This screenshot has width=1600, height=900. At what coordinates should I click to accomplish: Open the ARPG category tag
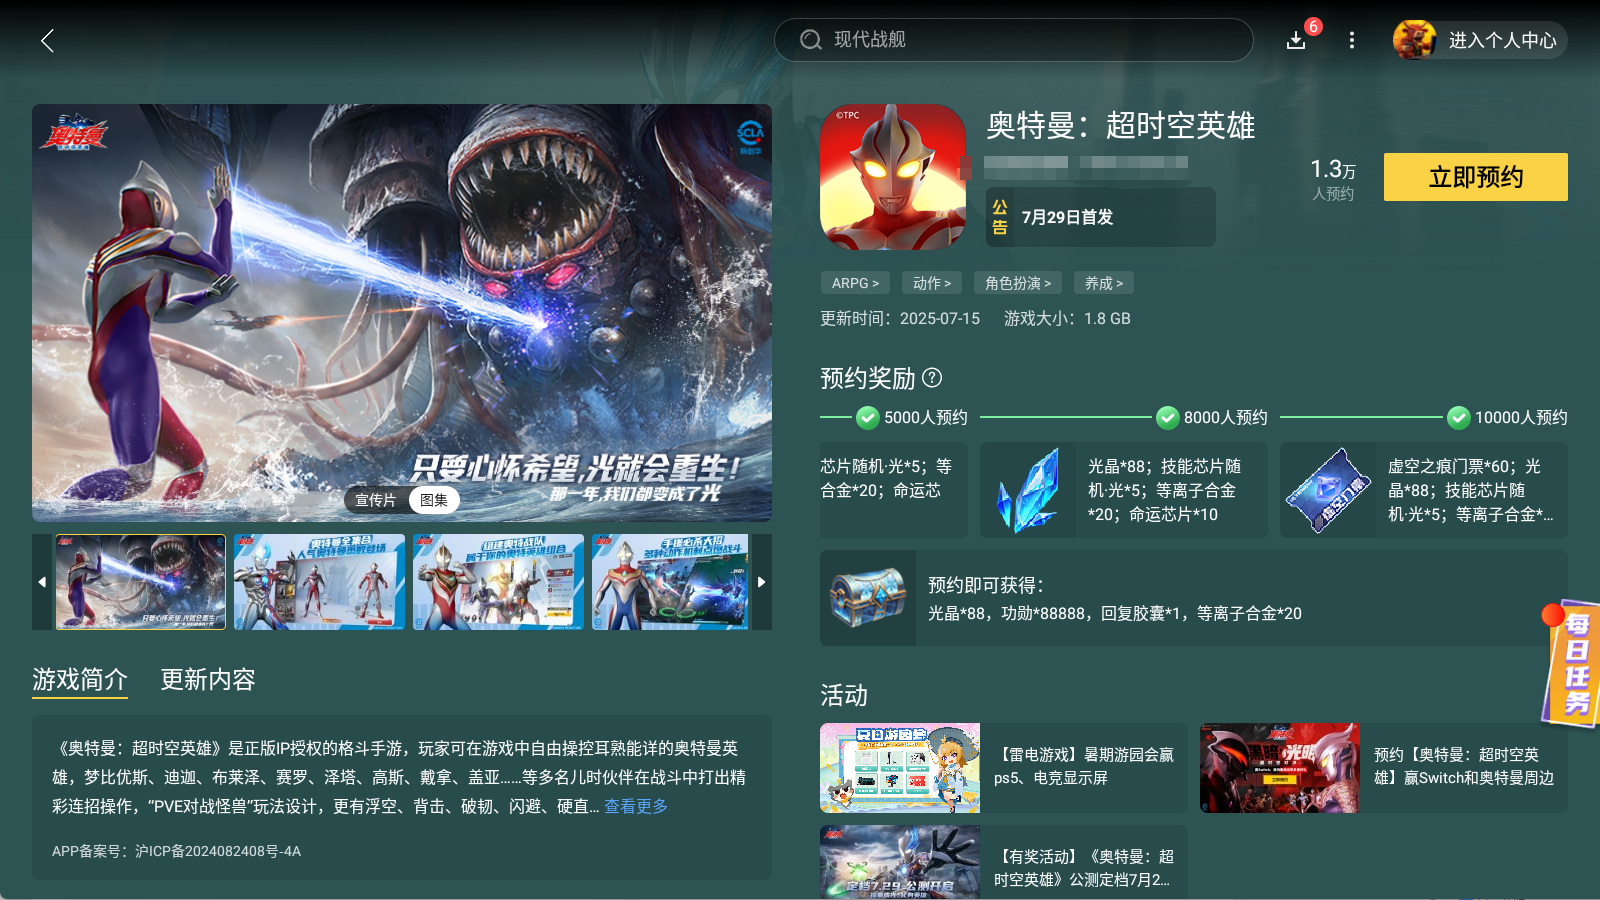click(855, 283)
